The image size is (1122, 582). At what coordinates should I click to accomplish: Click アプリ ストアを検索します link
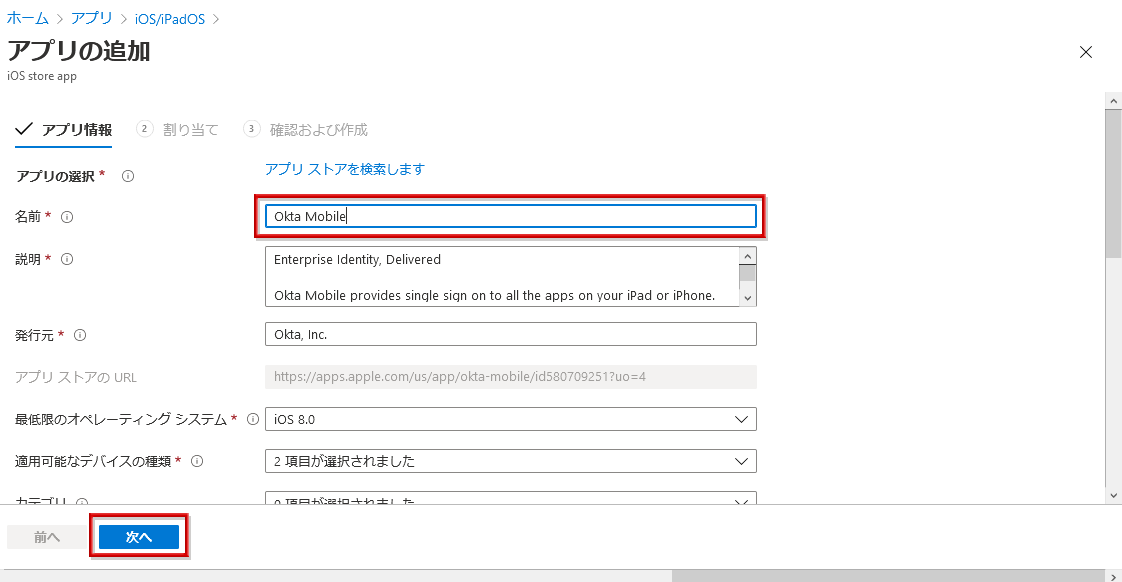(x=344, y=169)
